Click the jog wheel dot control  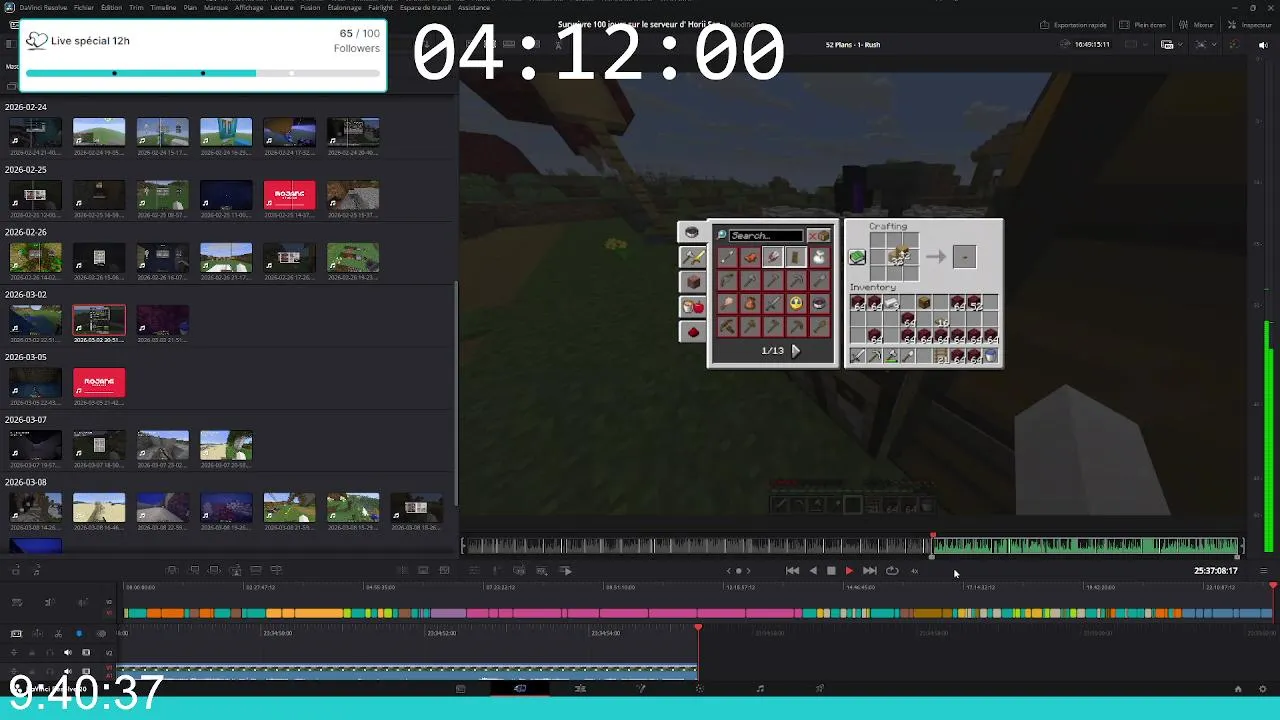click(738, 571)
